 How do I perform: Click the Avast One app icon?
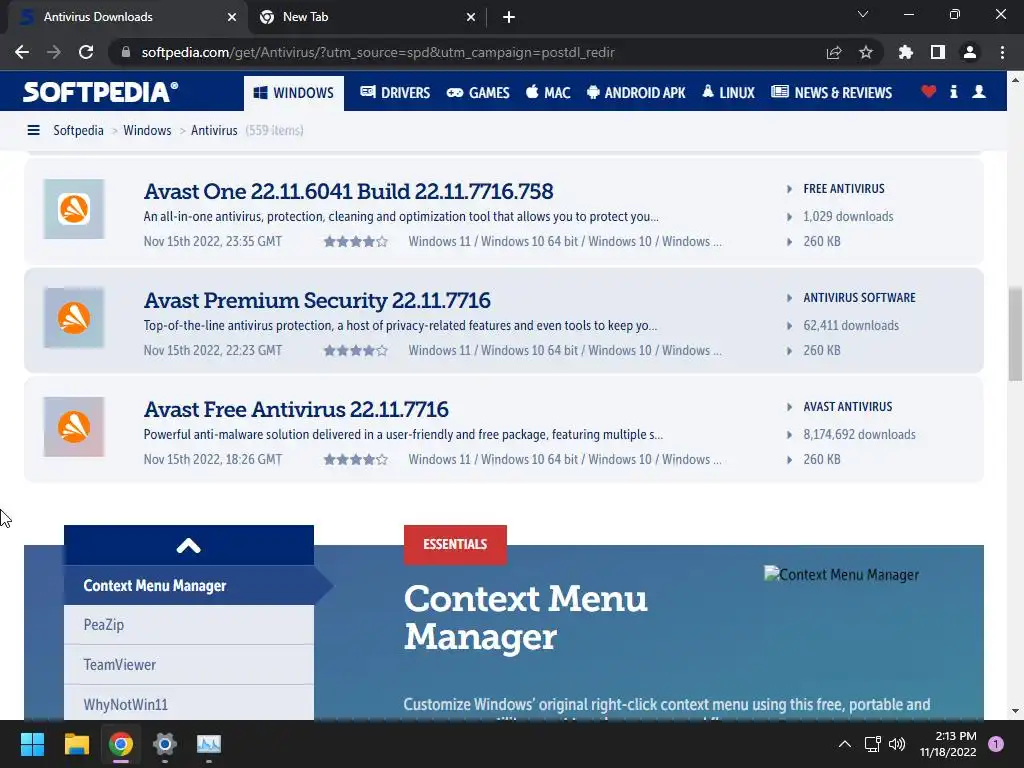tap(74, 209)
